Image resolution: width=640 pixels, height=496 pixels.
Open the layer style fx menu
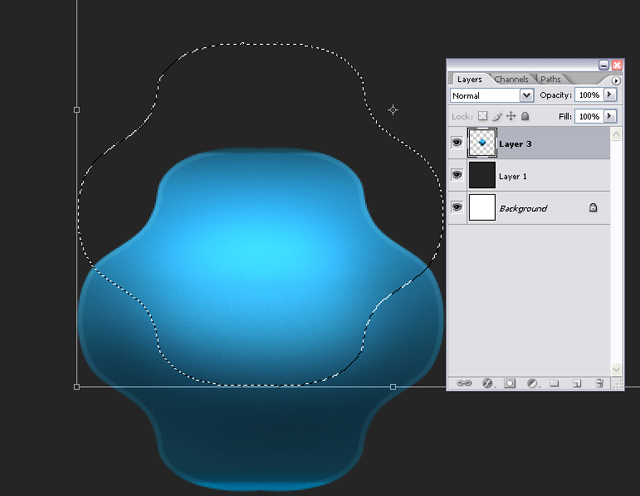point(487,383)
